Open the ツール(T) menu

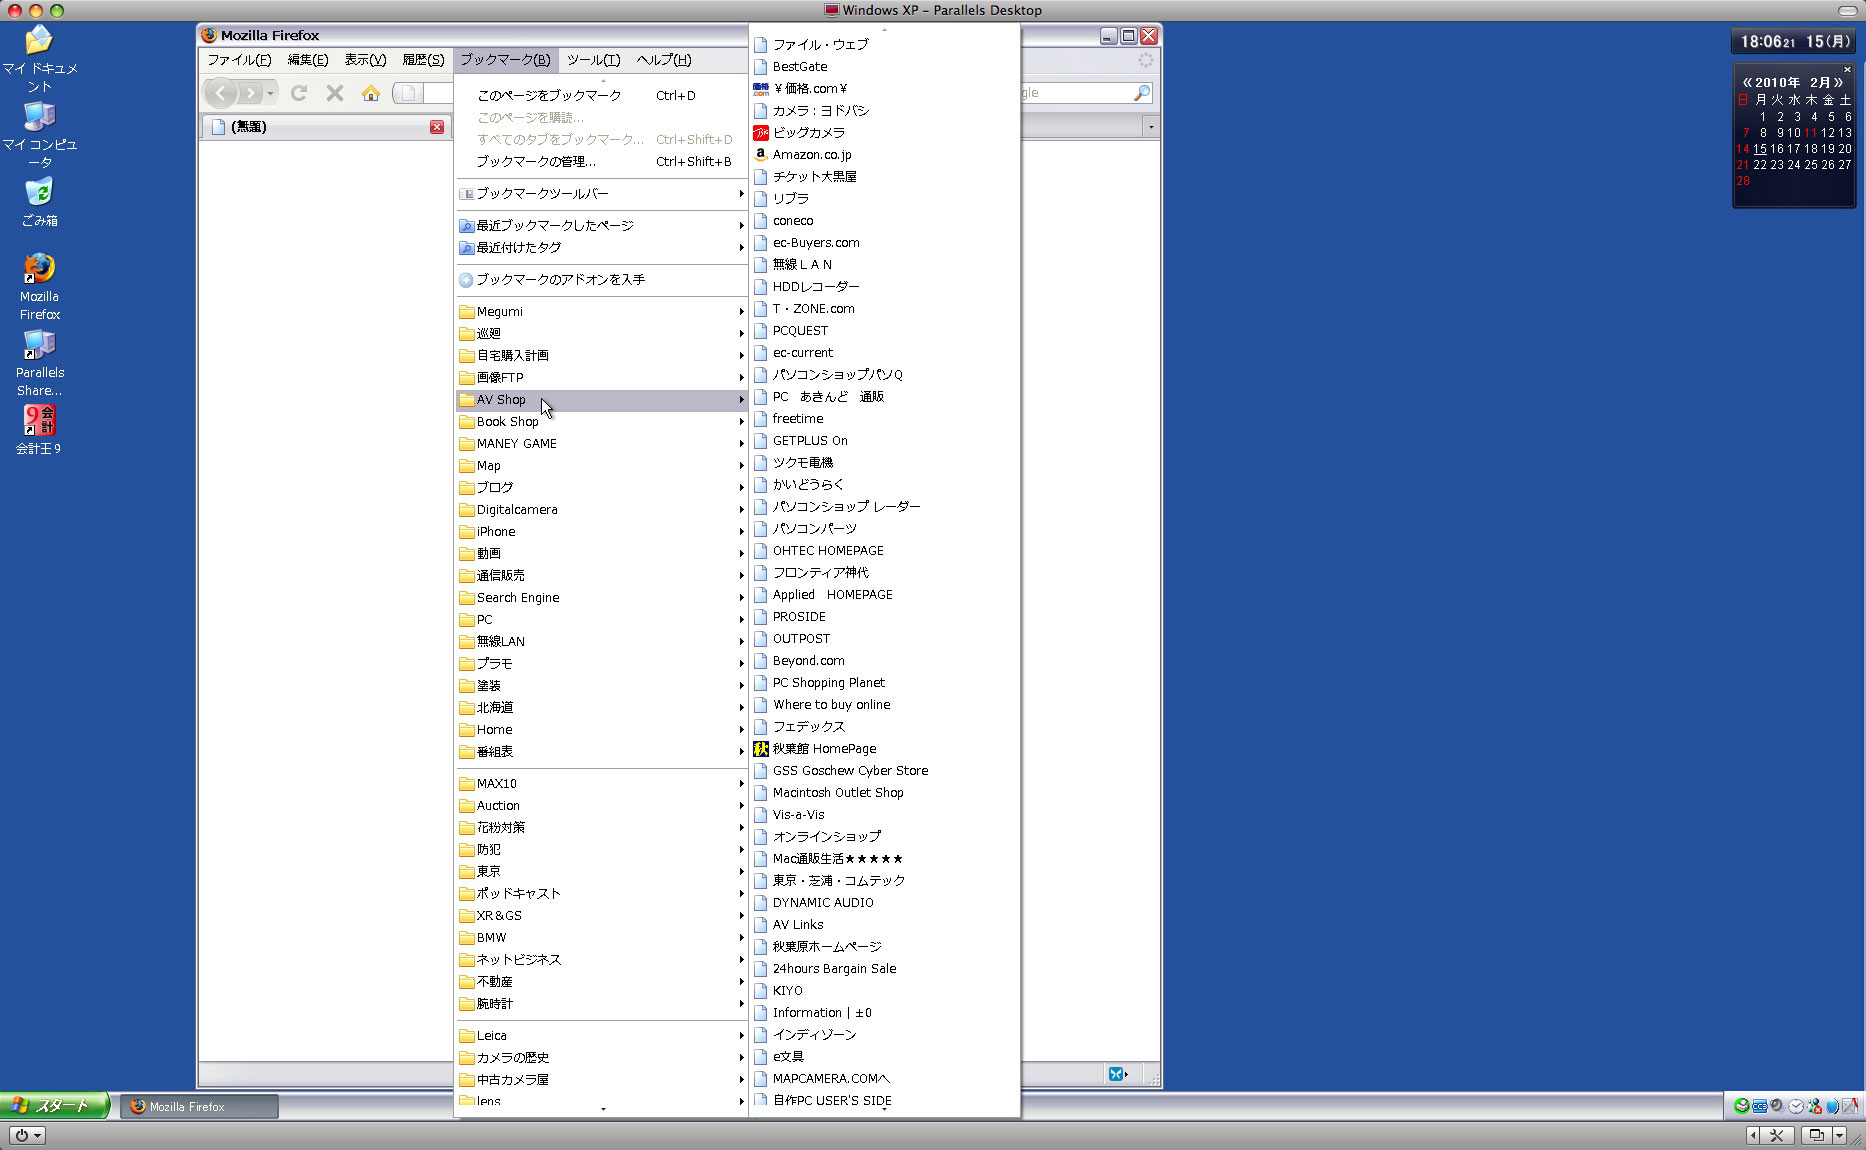[593, 60]
